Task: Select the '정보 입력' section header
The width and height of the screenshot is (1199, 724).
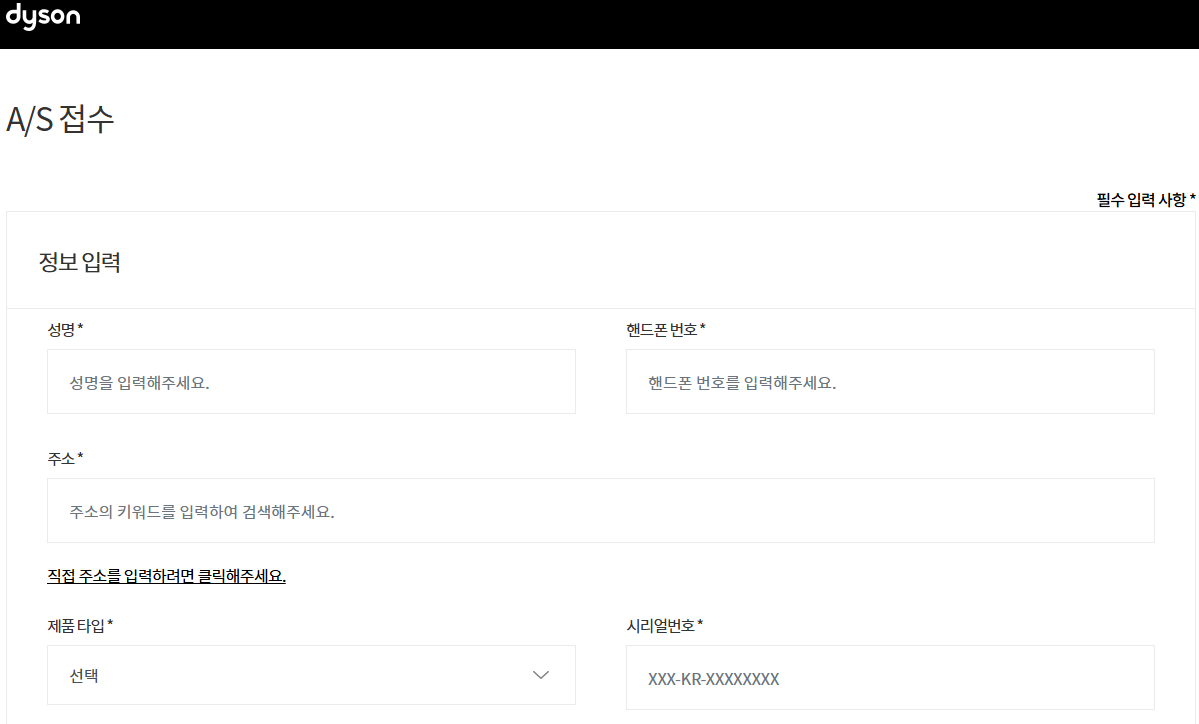Action: click(79, 262)
